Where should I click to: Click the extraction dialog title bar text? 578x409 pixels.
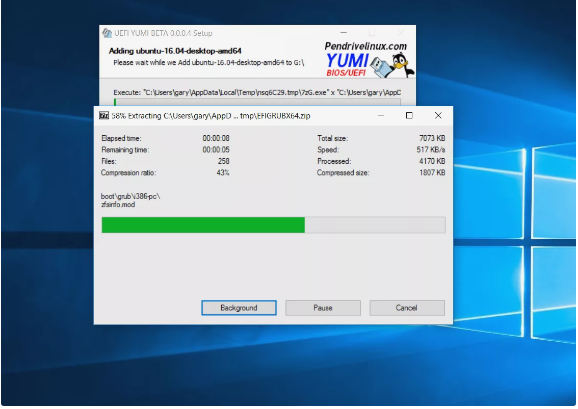click(211, 116)
